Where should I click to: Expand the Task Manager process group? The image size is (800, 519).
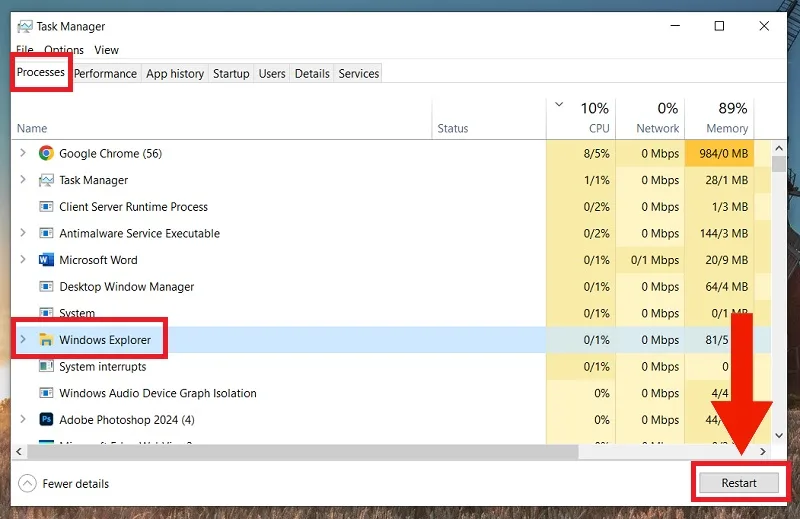[23, 179]
